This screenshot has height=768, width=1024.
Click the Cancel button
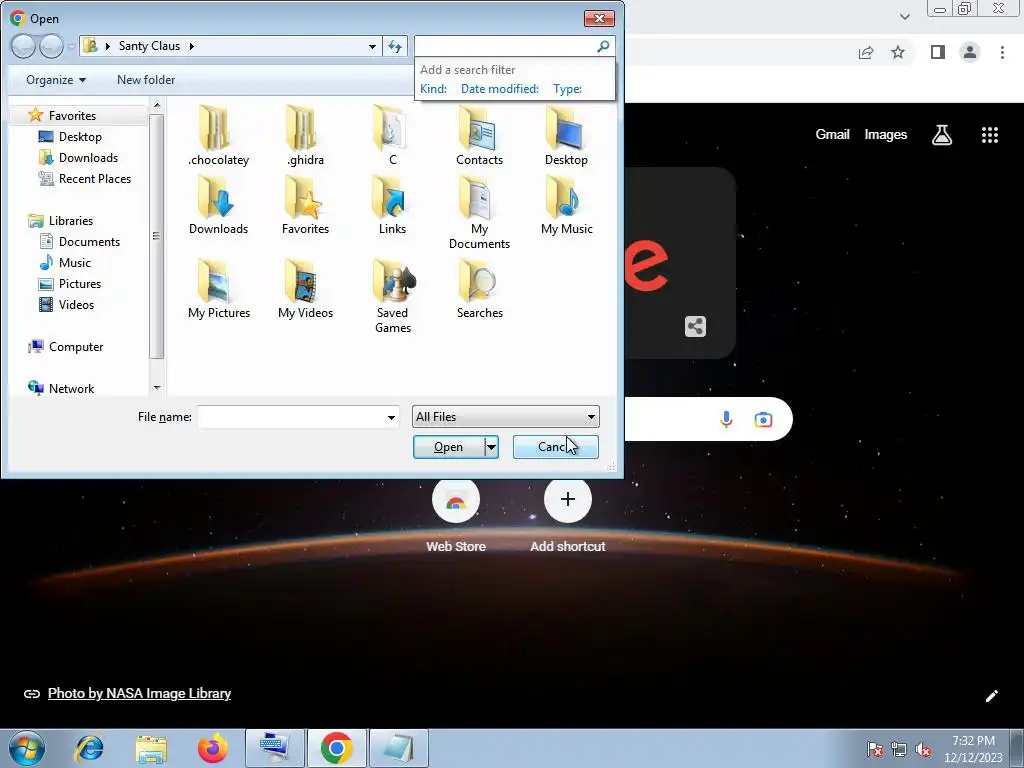coord(555,447)
